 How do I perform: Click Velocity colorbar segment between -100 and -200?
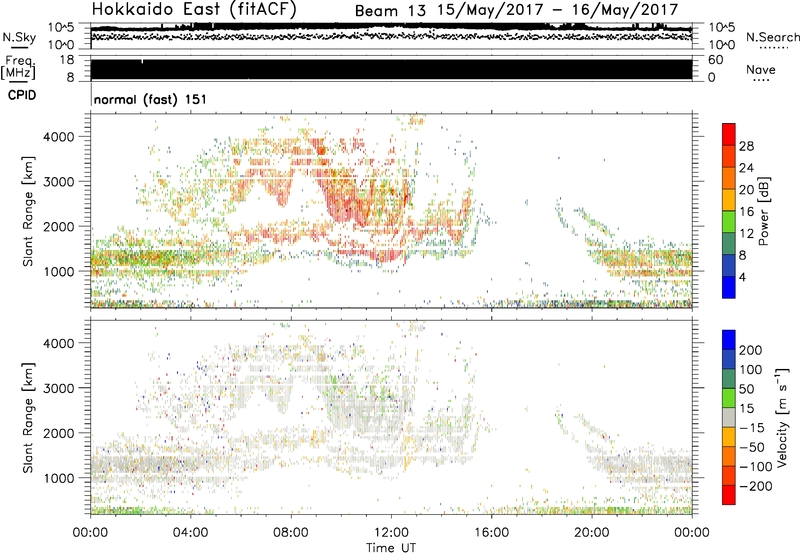click(729, 475)
